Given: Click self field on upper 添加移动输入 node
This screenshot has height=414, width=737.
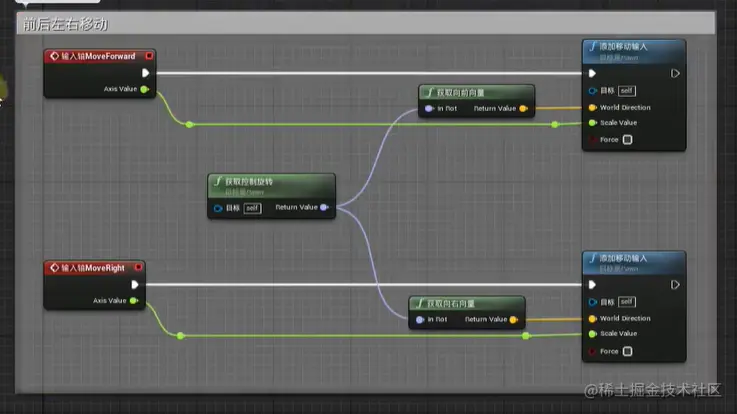Looking at the screenshot, I should pyautogui.click(x=627, y=91).
